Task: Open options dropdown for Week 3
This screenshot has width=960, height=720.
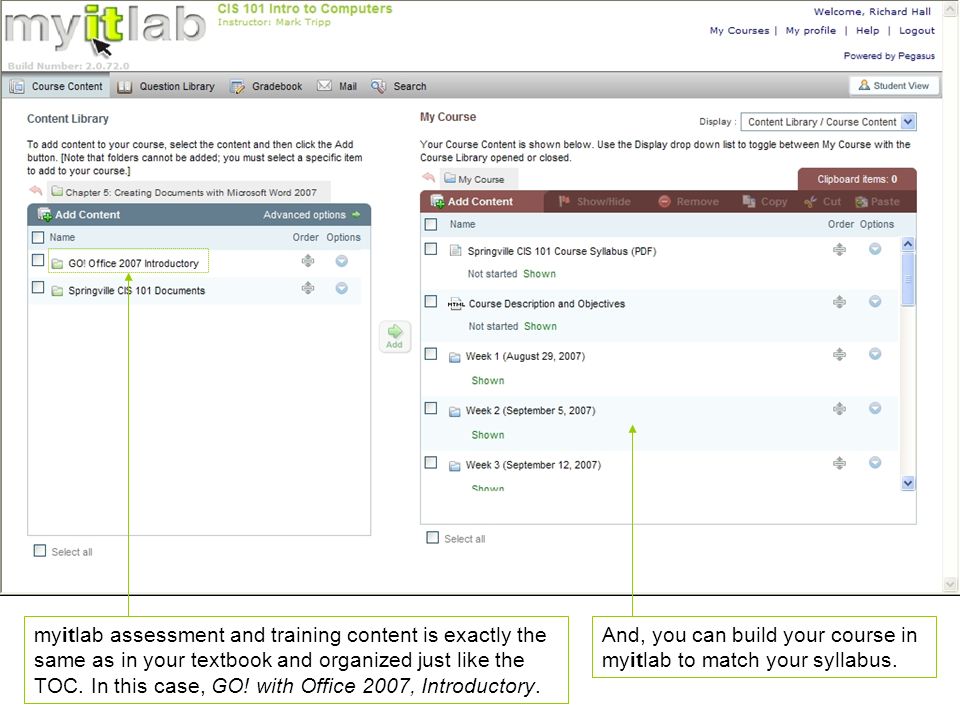Action: 876,463
